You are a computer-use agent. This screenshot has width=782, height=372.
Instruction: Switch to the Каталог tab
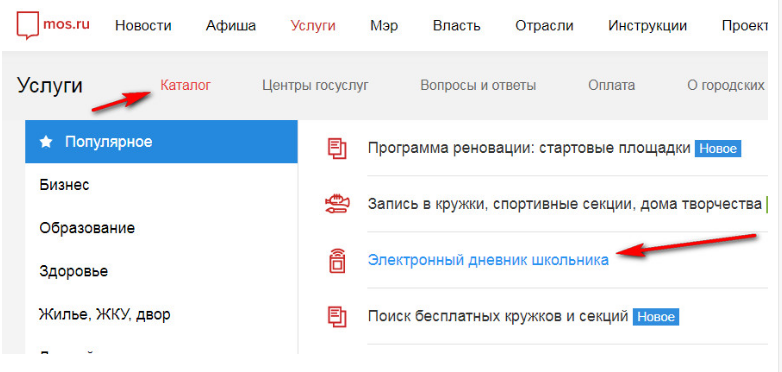tap(186, 85)
